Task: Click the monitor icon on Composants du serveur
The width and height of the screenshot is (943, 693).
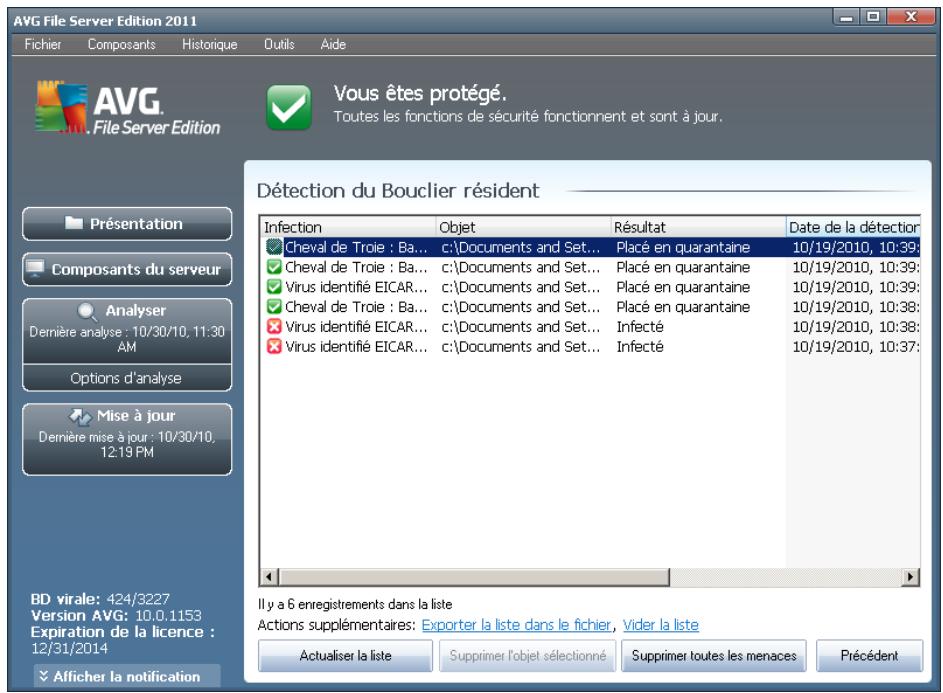Action: (35, 268)
